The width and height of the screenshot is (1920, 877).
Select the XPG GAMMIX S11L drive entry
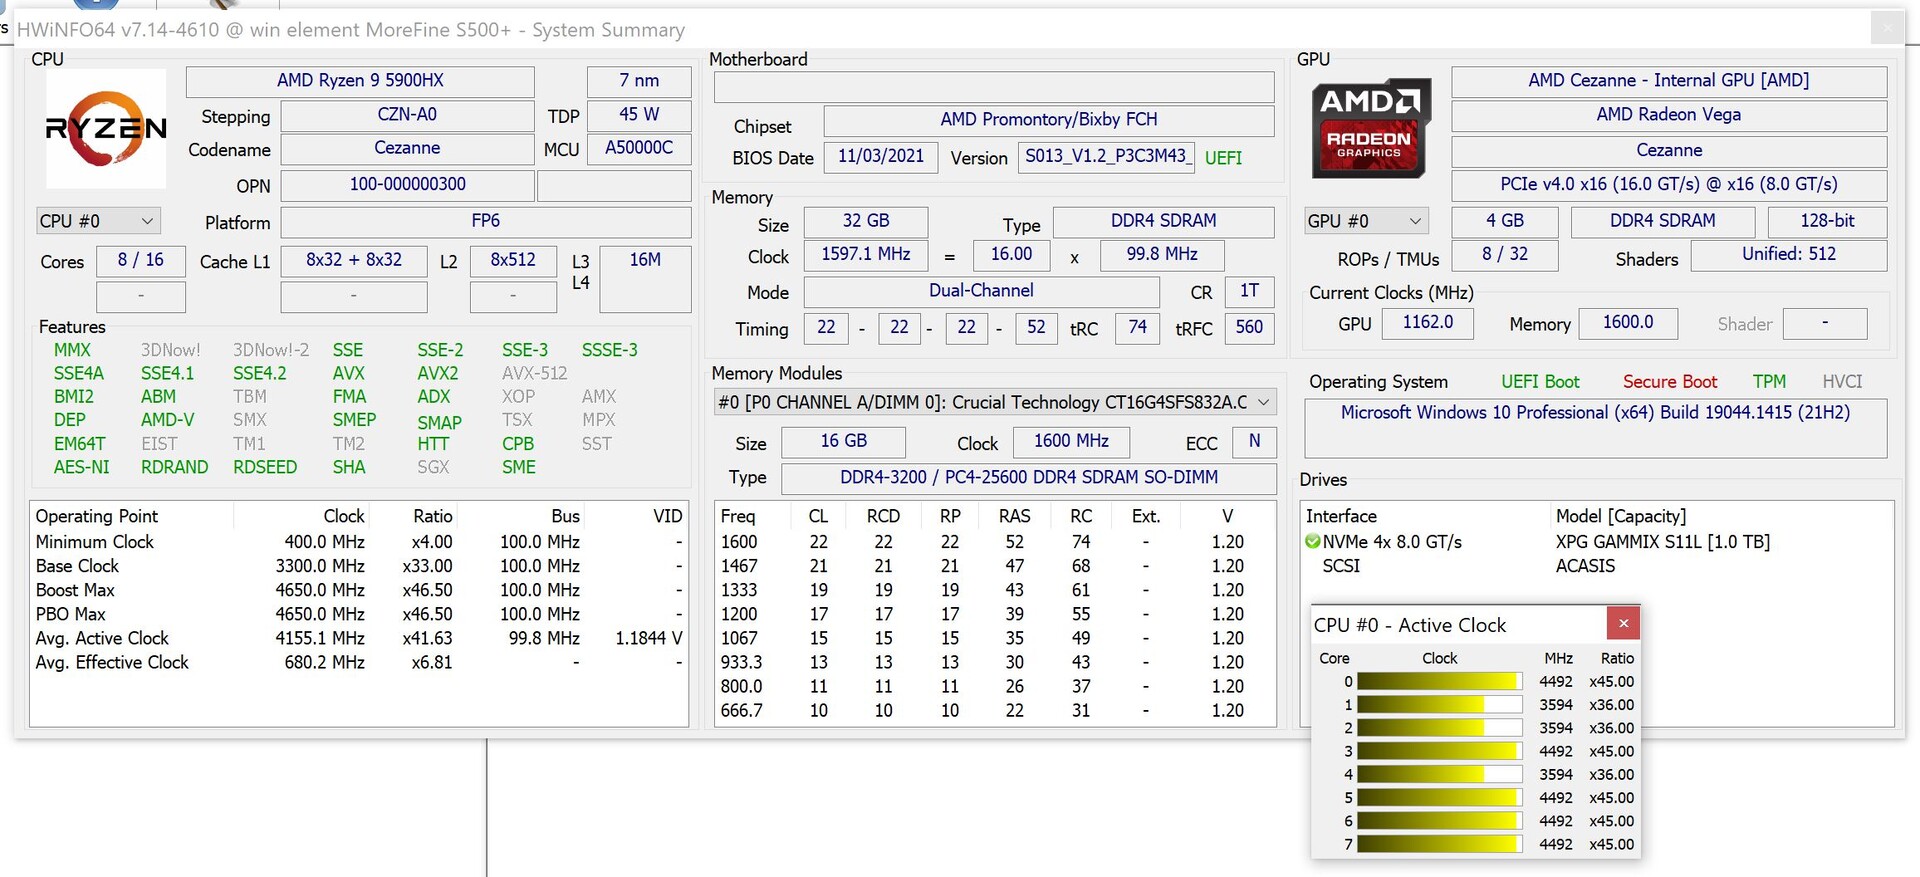point(1663,542)
